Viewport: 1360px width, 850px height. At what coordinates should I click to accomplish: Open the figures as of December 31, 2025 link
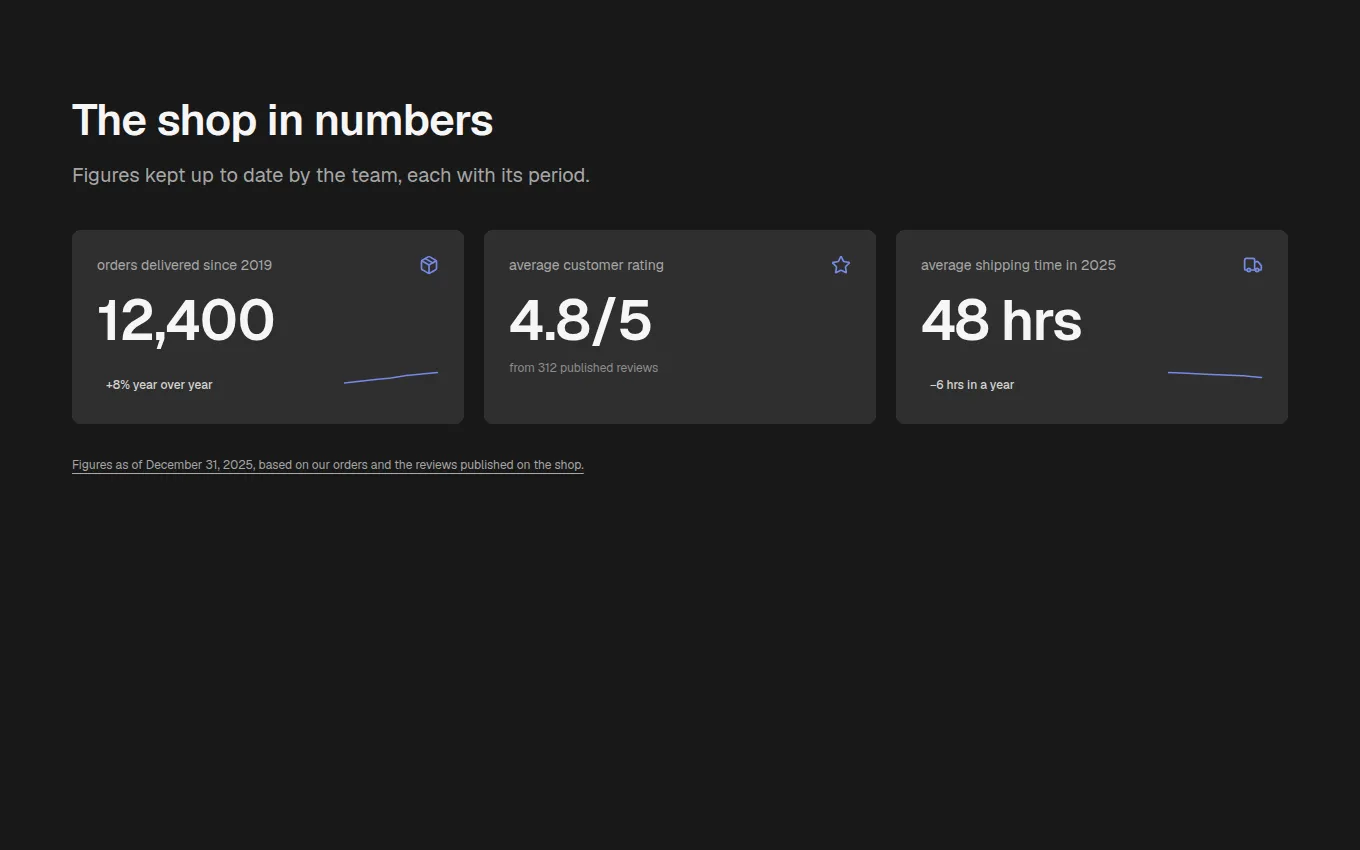pyautogui.click(x=328, y=465)
